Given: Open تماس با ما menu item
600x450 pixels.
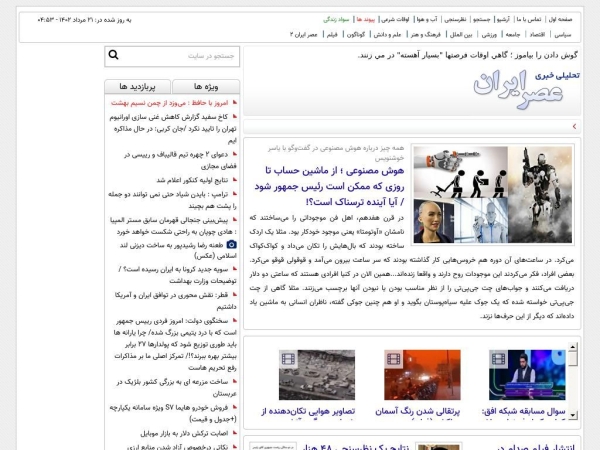Looking at the screenshot, I should (x=529, y=19).
